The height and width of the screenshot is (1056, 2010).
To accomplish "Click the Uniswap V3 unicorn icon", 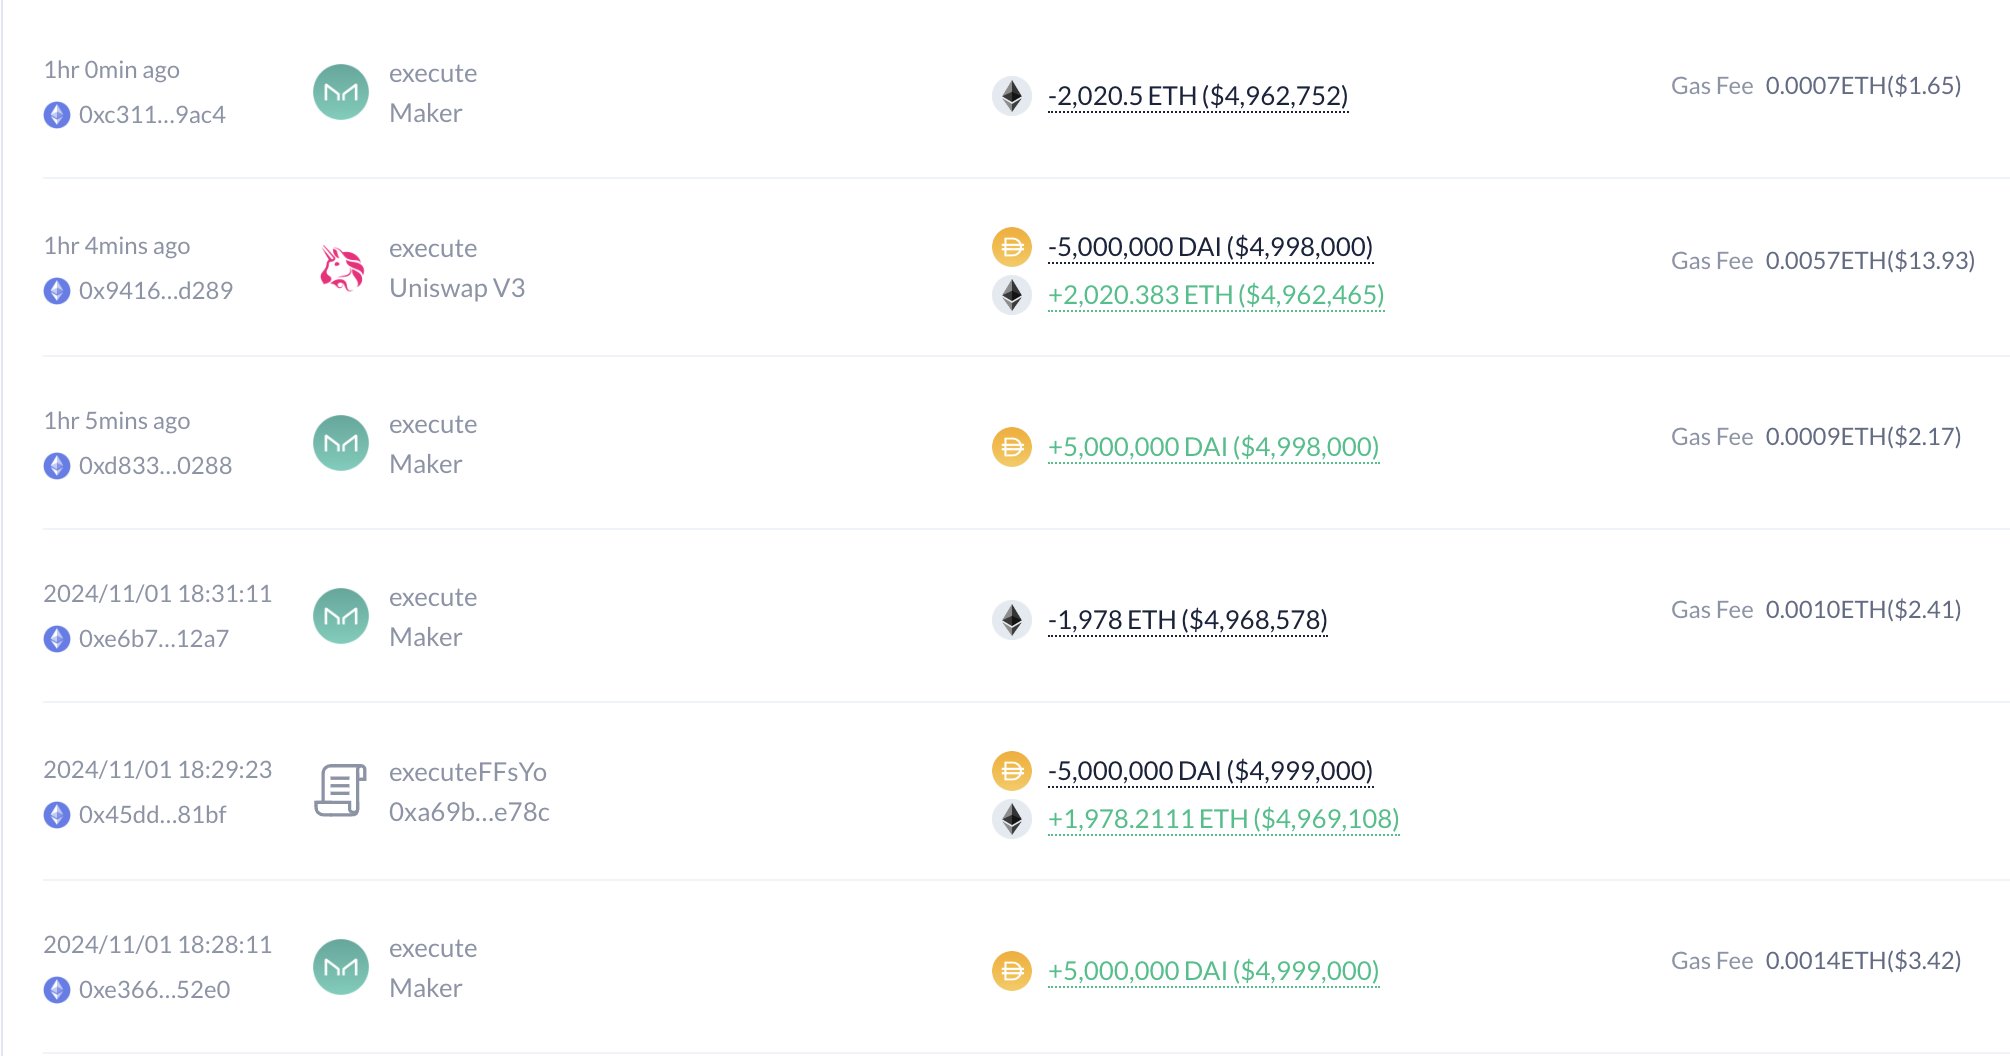I will (341, 268).
